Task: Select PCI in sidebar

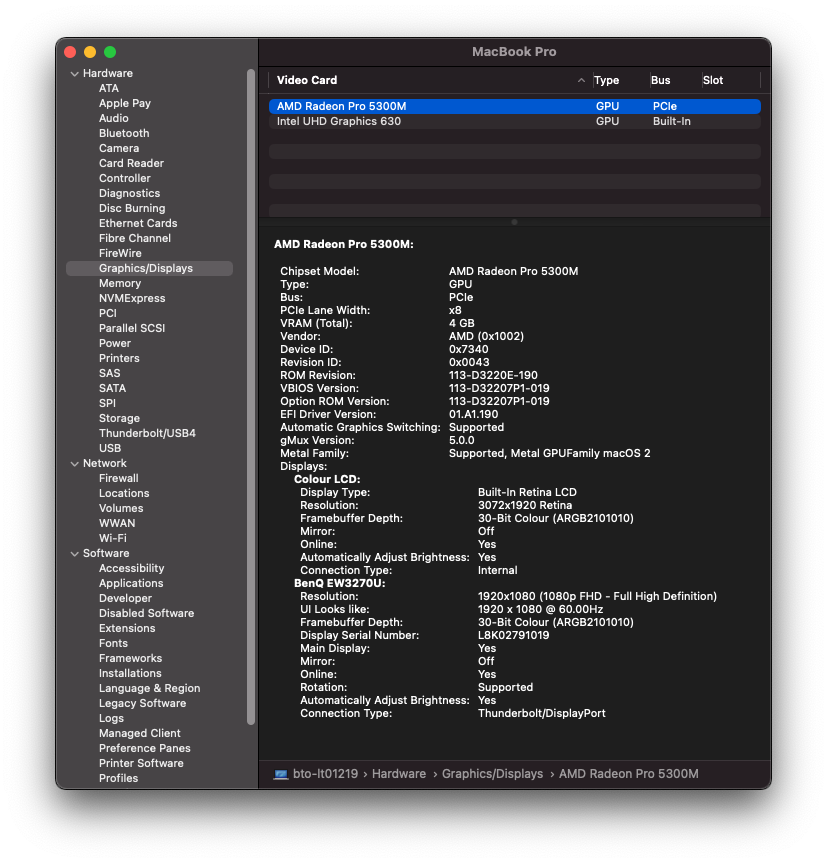Action: (108, 313)
